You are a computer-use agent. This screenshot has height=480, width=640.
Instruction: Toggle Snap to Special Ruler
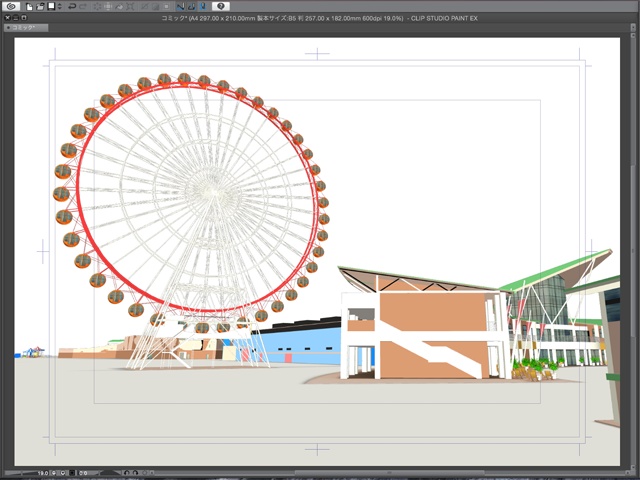[x=190, y=6]
